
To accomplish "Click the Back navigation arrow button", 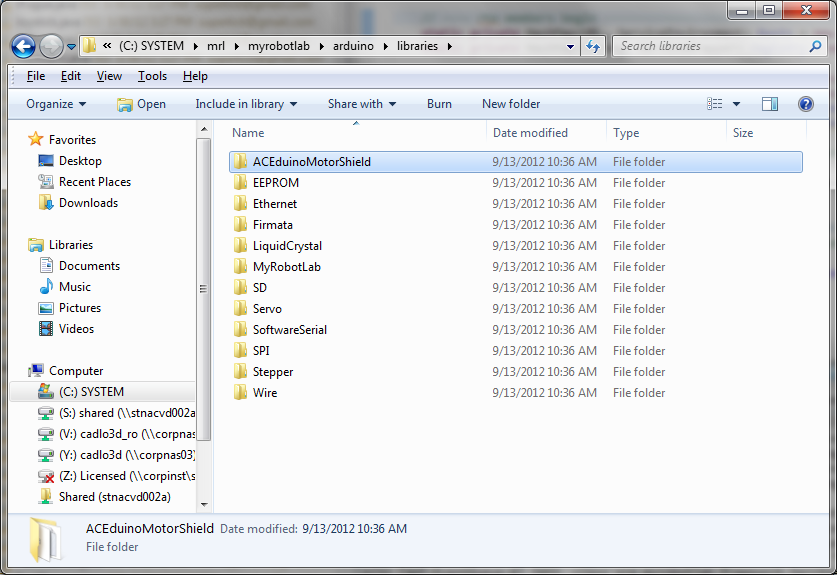I will coord(24,46).
